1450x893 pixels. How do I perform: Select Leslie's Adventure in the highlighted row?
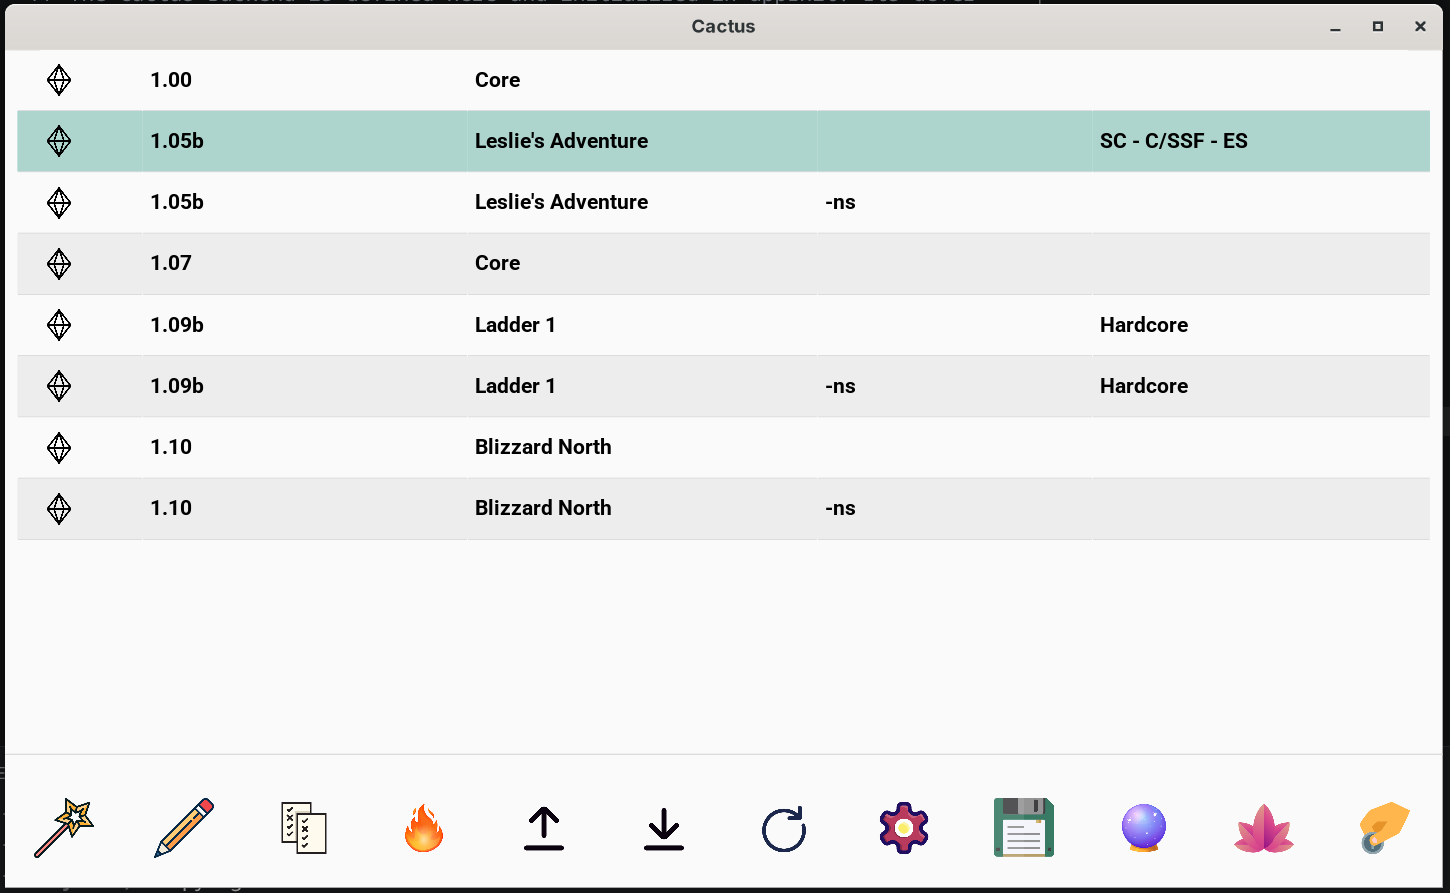click(561, 141)
